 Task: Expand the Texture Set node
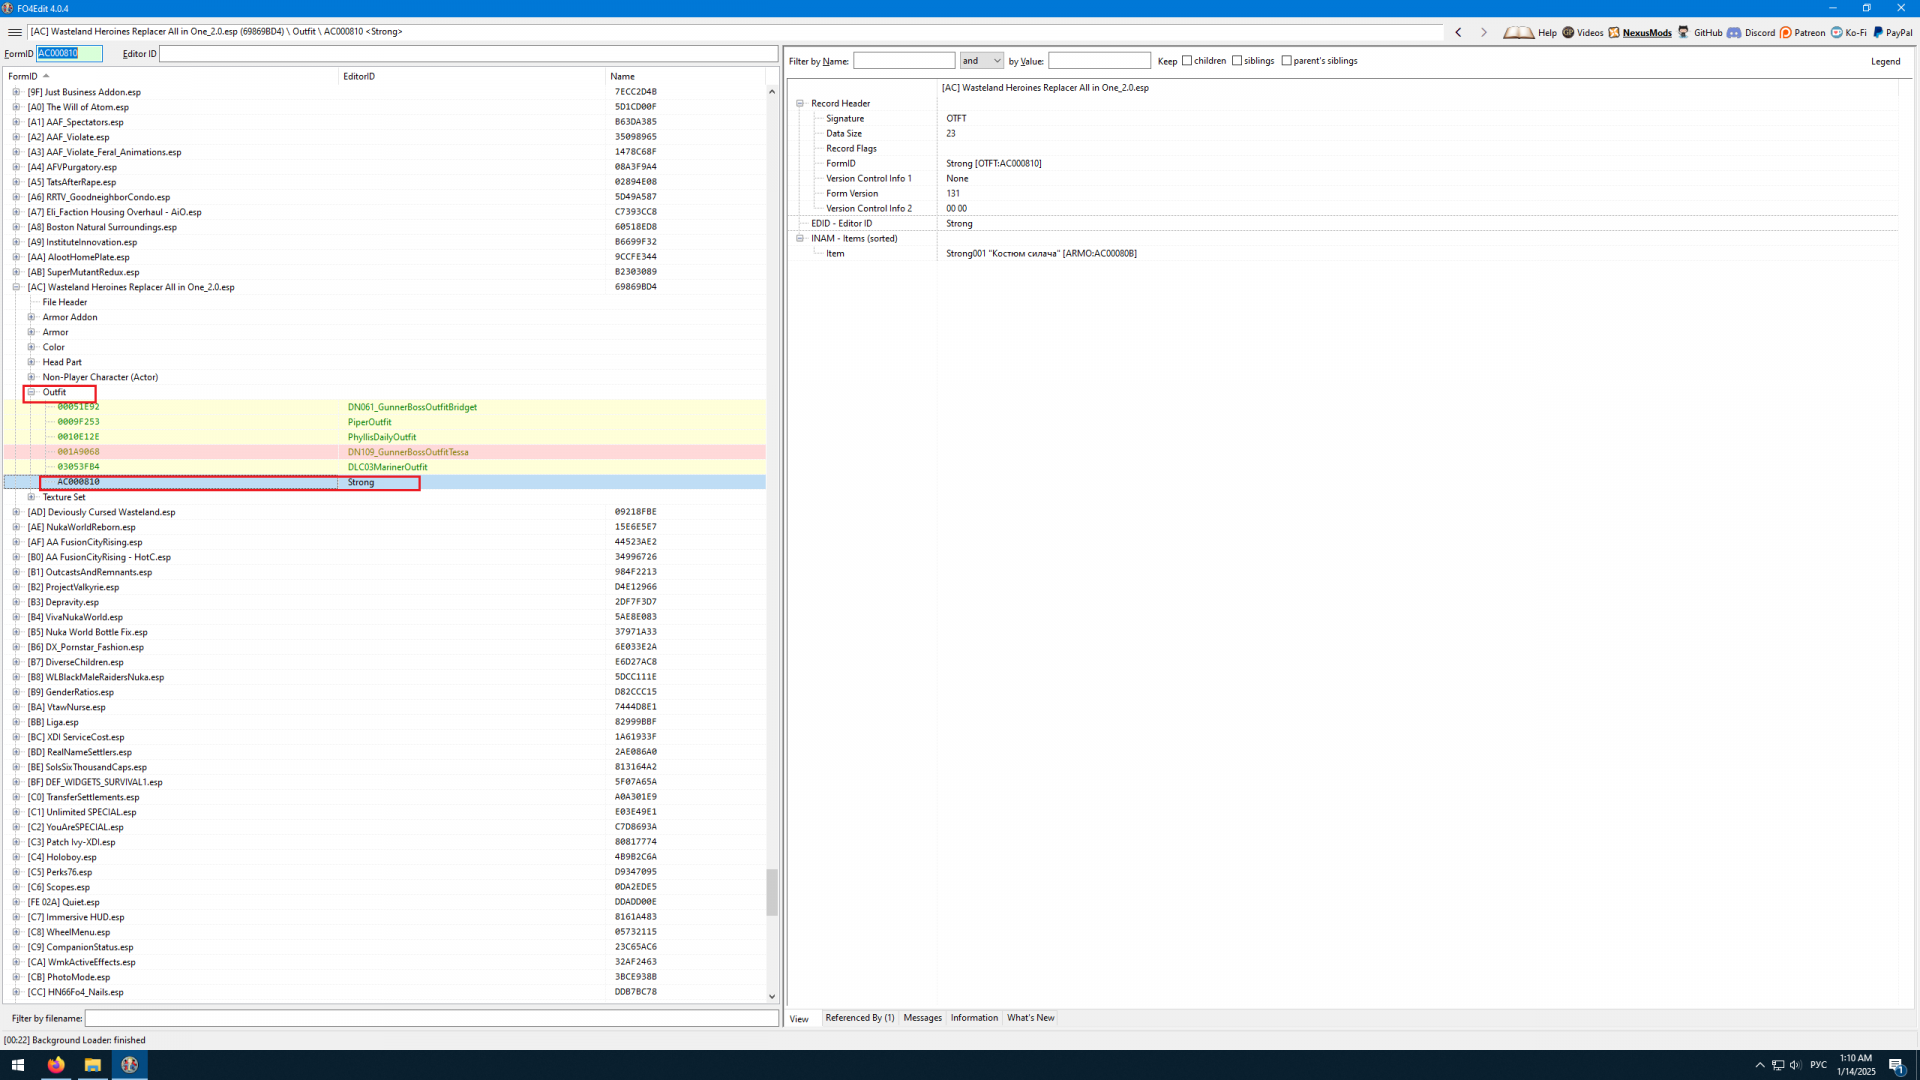click(x=31, y=497)
